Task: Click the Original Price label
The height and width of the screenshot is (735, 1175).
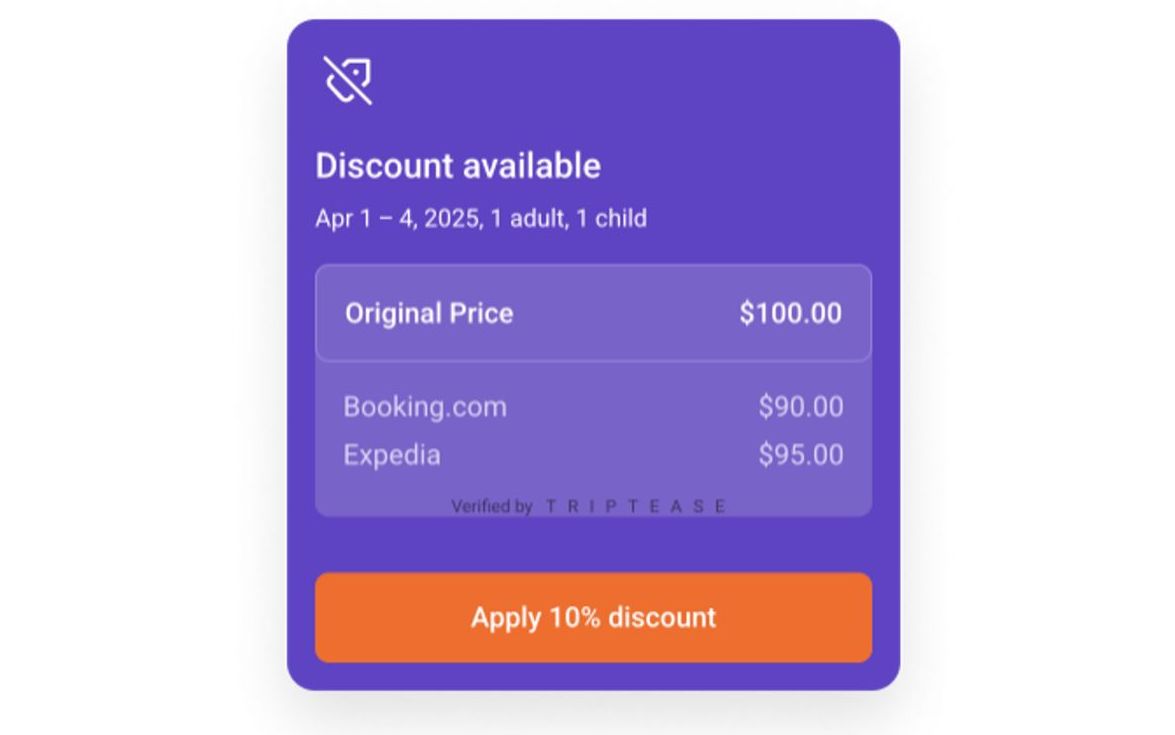Action: 429,313
